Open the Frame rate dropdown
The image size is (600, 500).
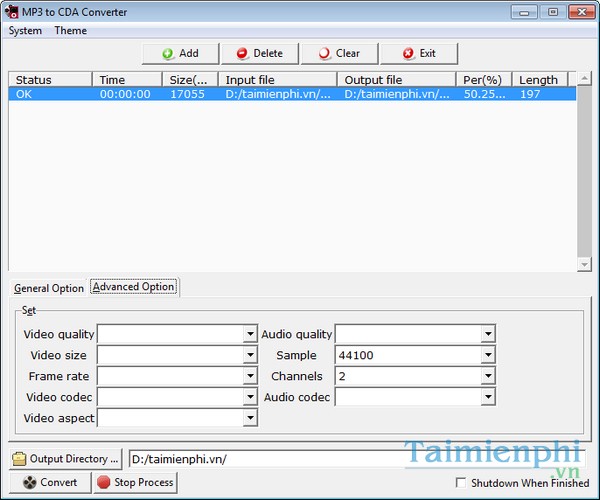click(x=250, y=376)
